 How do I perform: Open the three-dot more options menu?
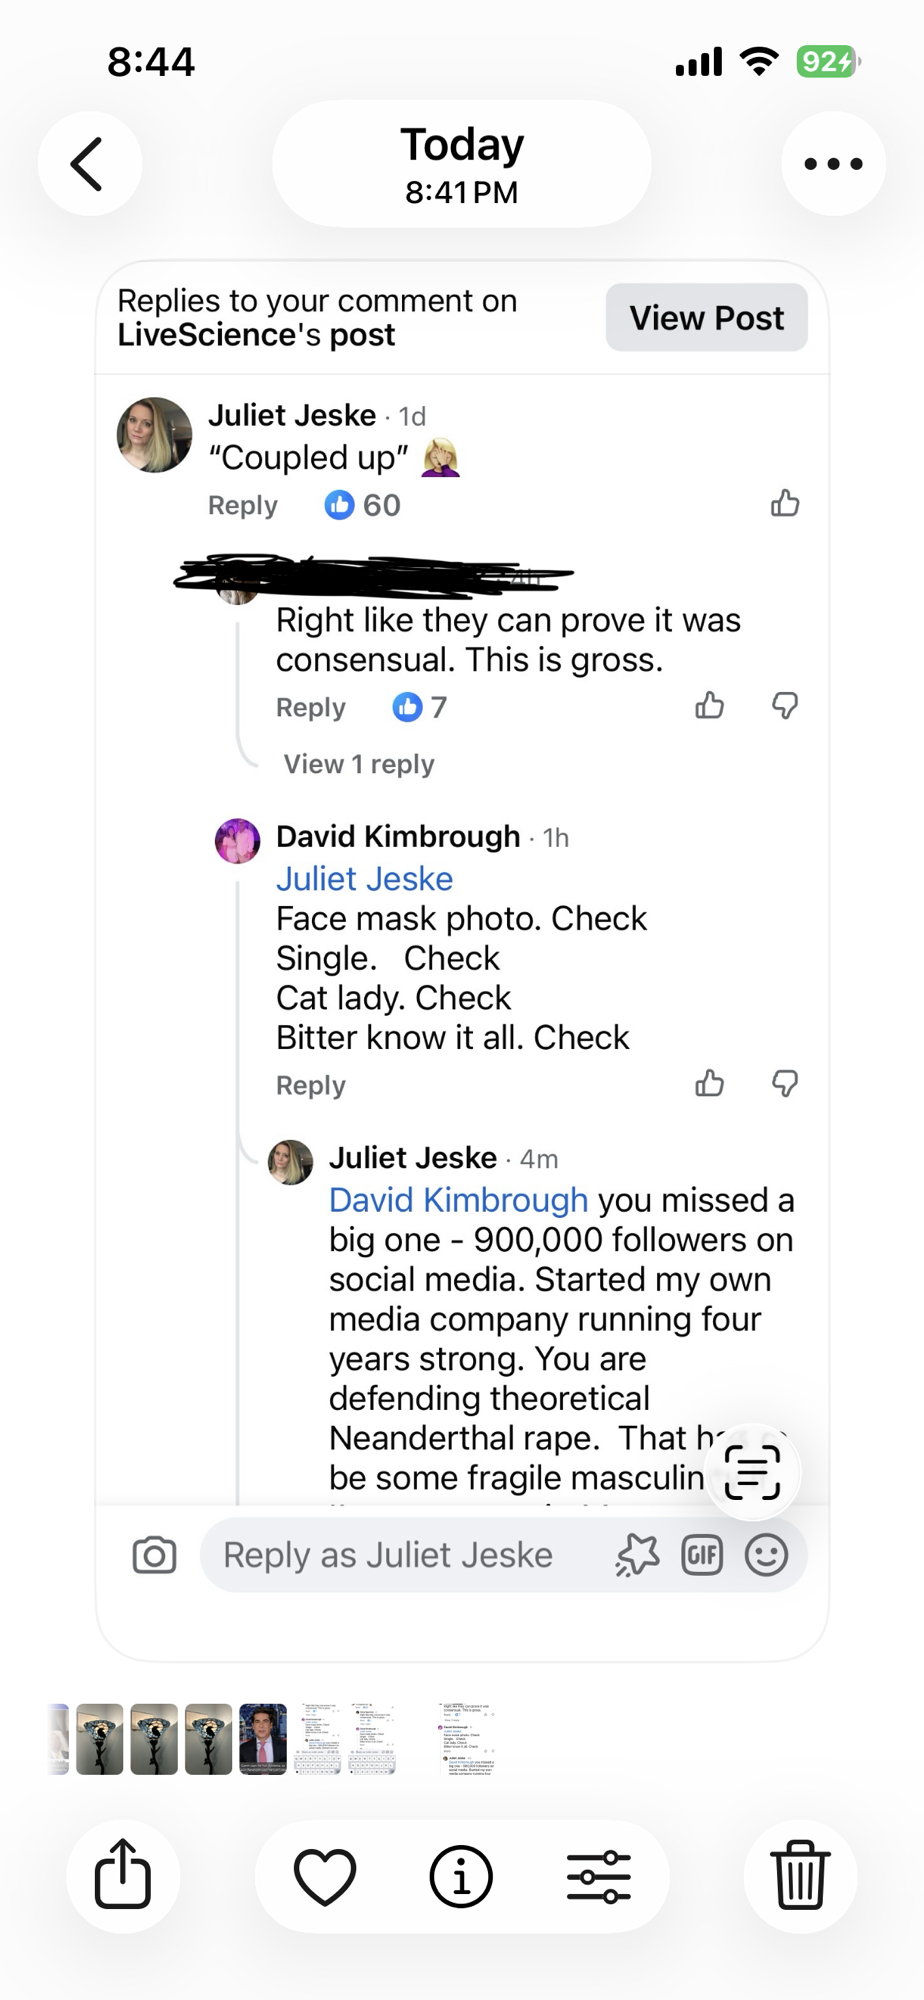point(833,164)
